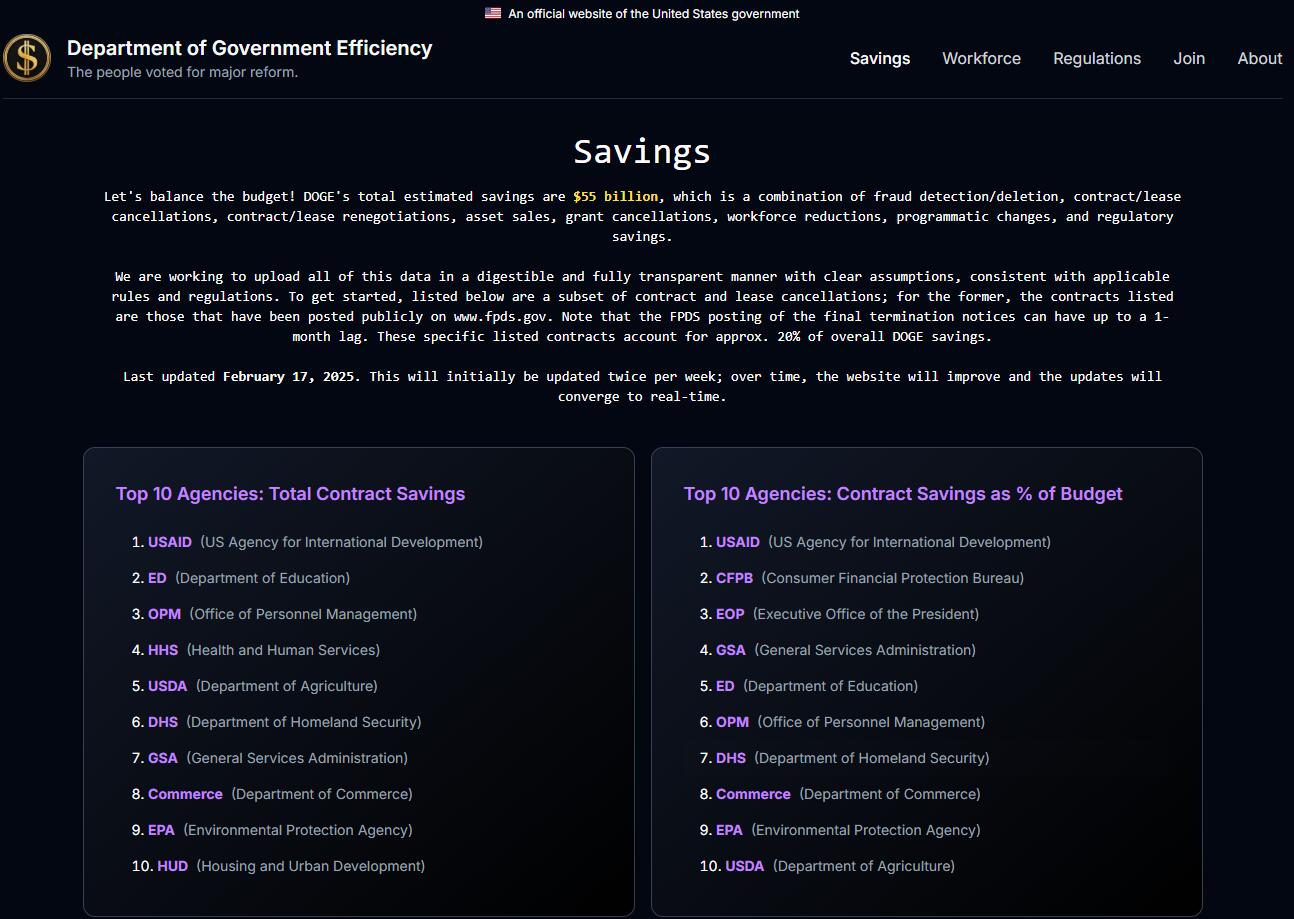Click the DOGE dollar coin logo
The width and height of the screenshot is (1294, 919).
coord(27,58)
